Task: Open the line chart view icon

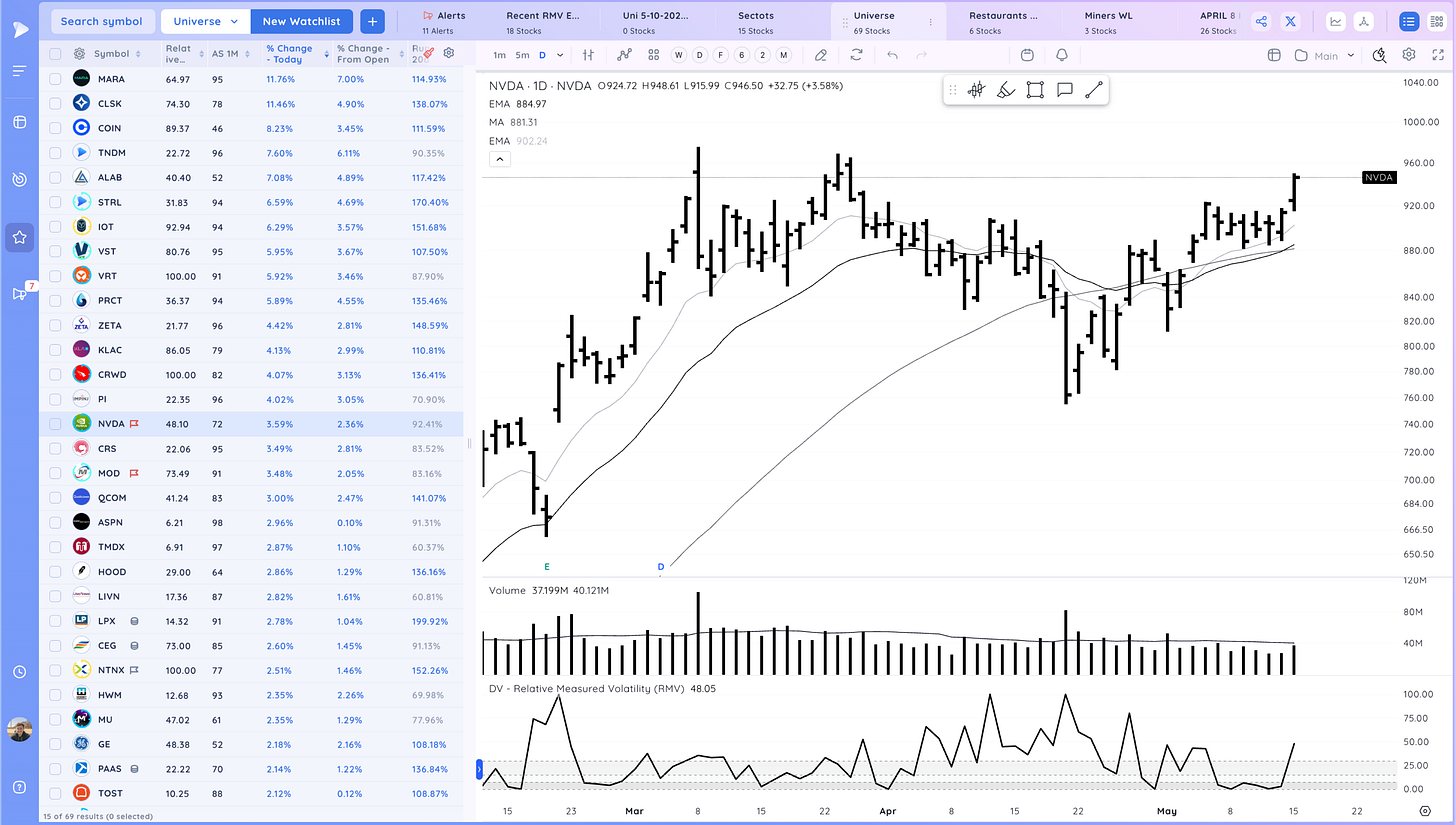Action: pyautogui.click(x=1336, y=21)
